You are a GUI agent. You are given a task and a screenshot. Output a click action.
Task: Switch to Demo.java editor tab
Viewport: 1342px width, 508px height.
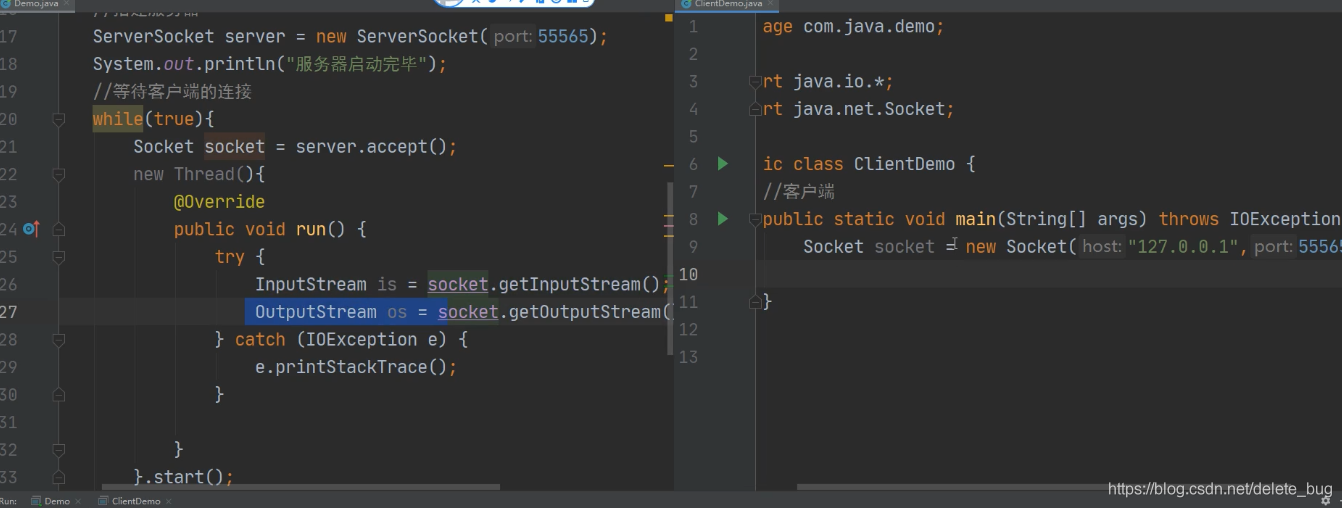36,4
